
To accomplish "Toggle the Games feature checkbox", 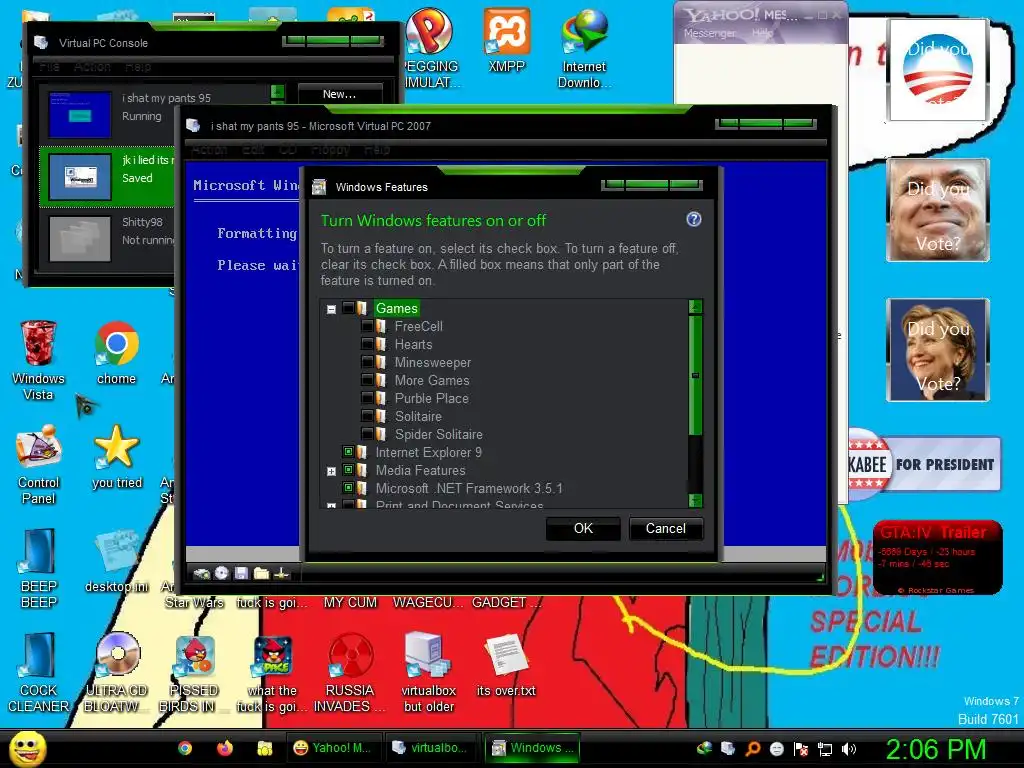I will (x=349, y=308).
